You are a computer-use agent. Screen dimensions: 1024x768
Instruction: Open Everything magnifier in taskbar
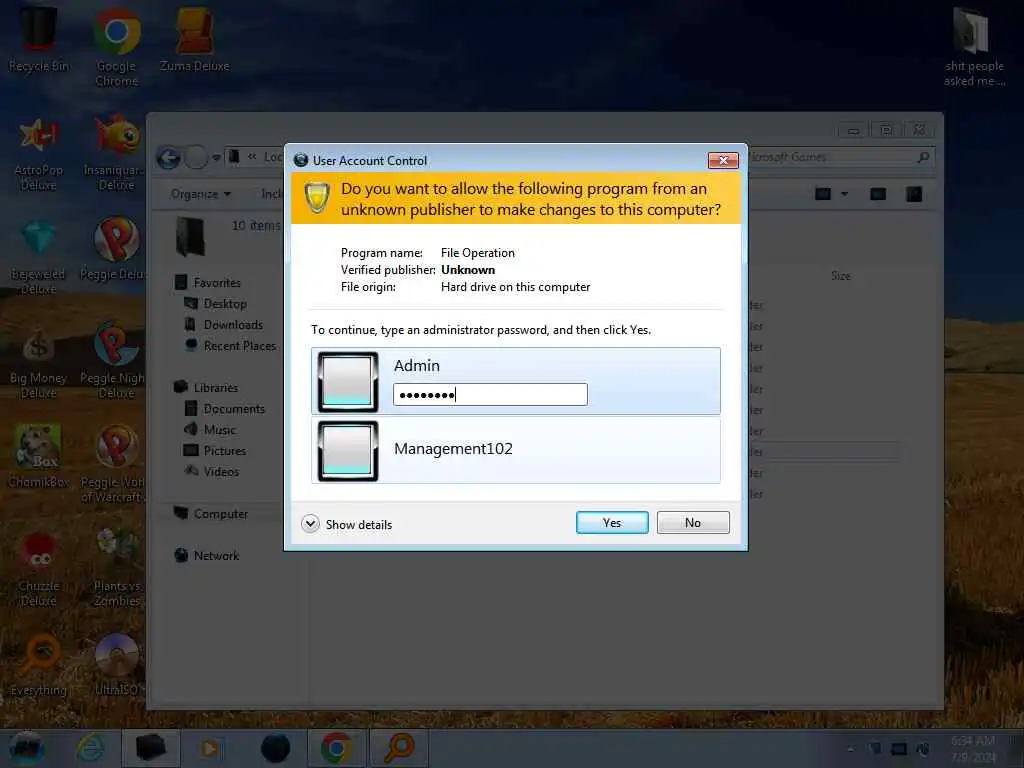coord(399,748)
